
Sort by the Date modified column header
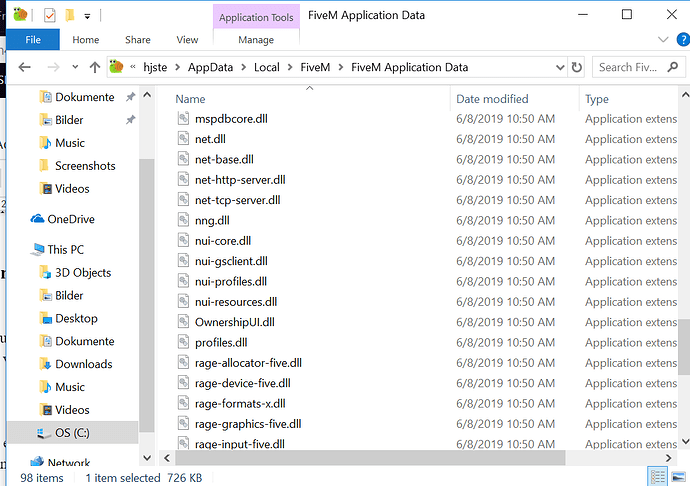pyautogui.click(x=492, y=99)
